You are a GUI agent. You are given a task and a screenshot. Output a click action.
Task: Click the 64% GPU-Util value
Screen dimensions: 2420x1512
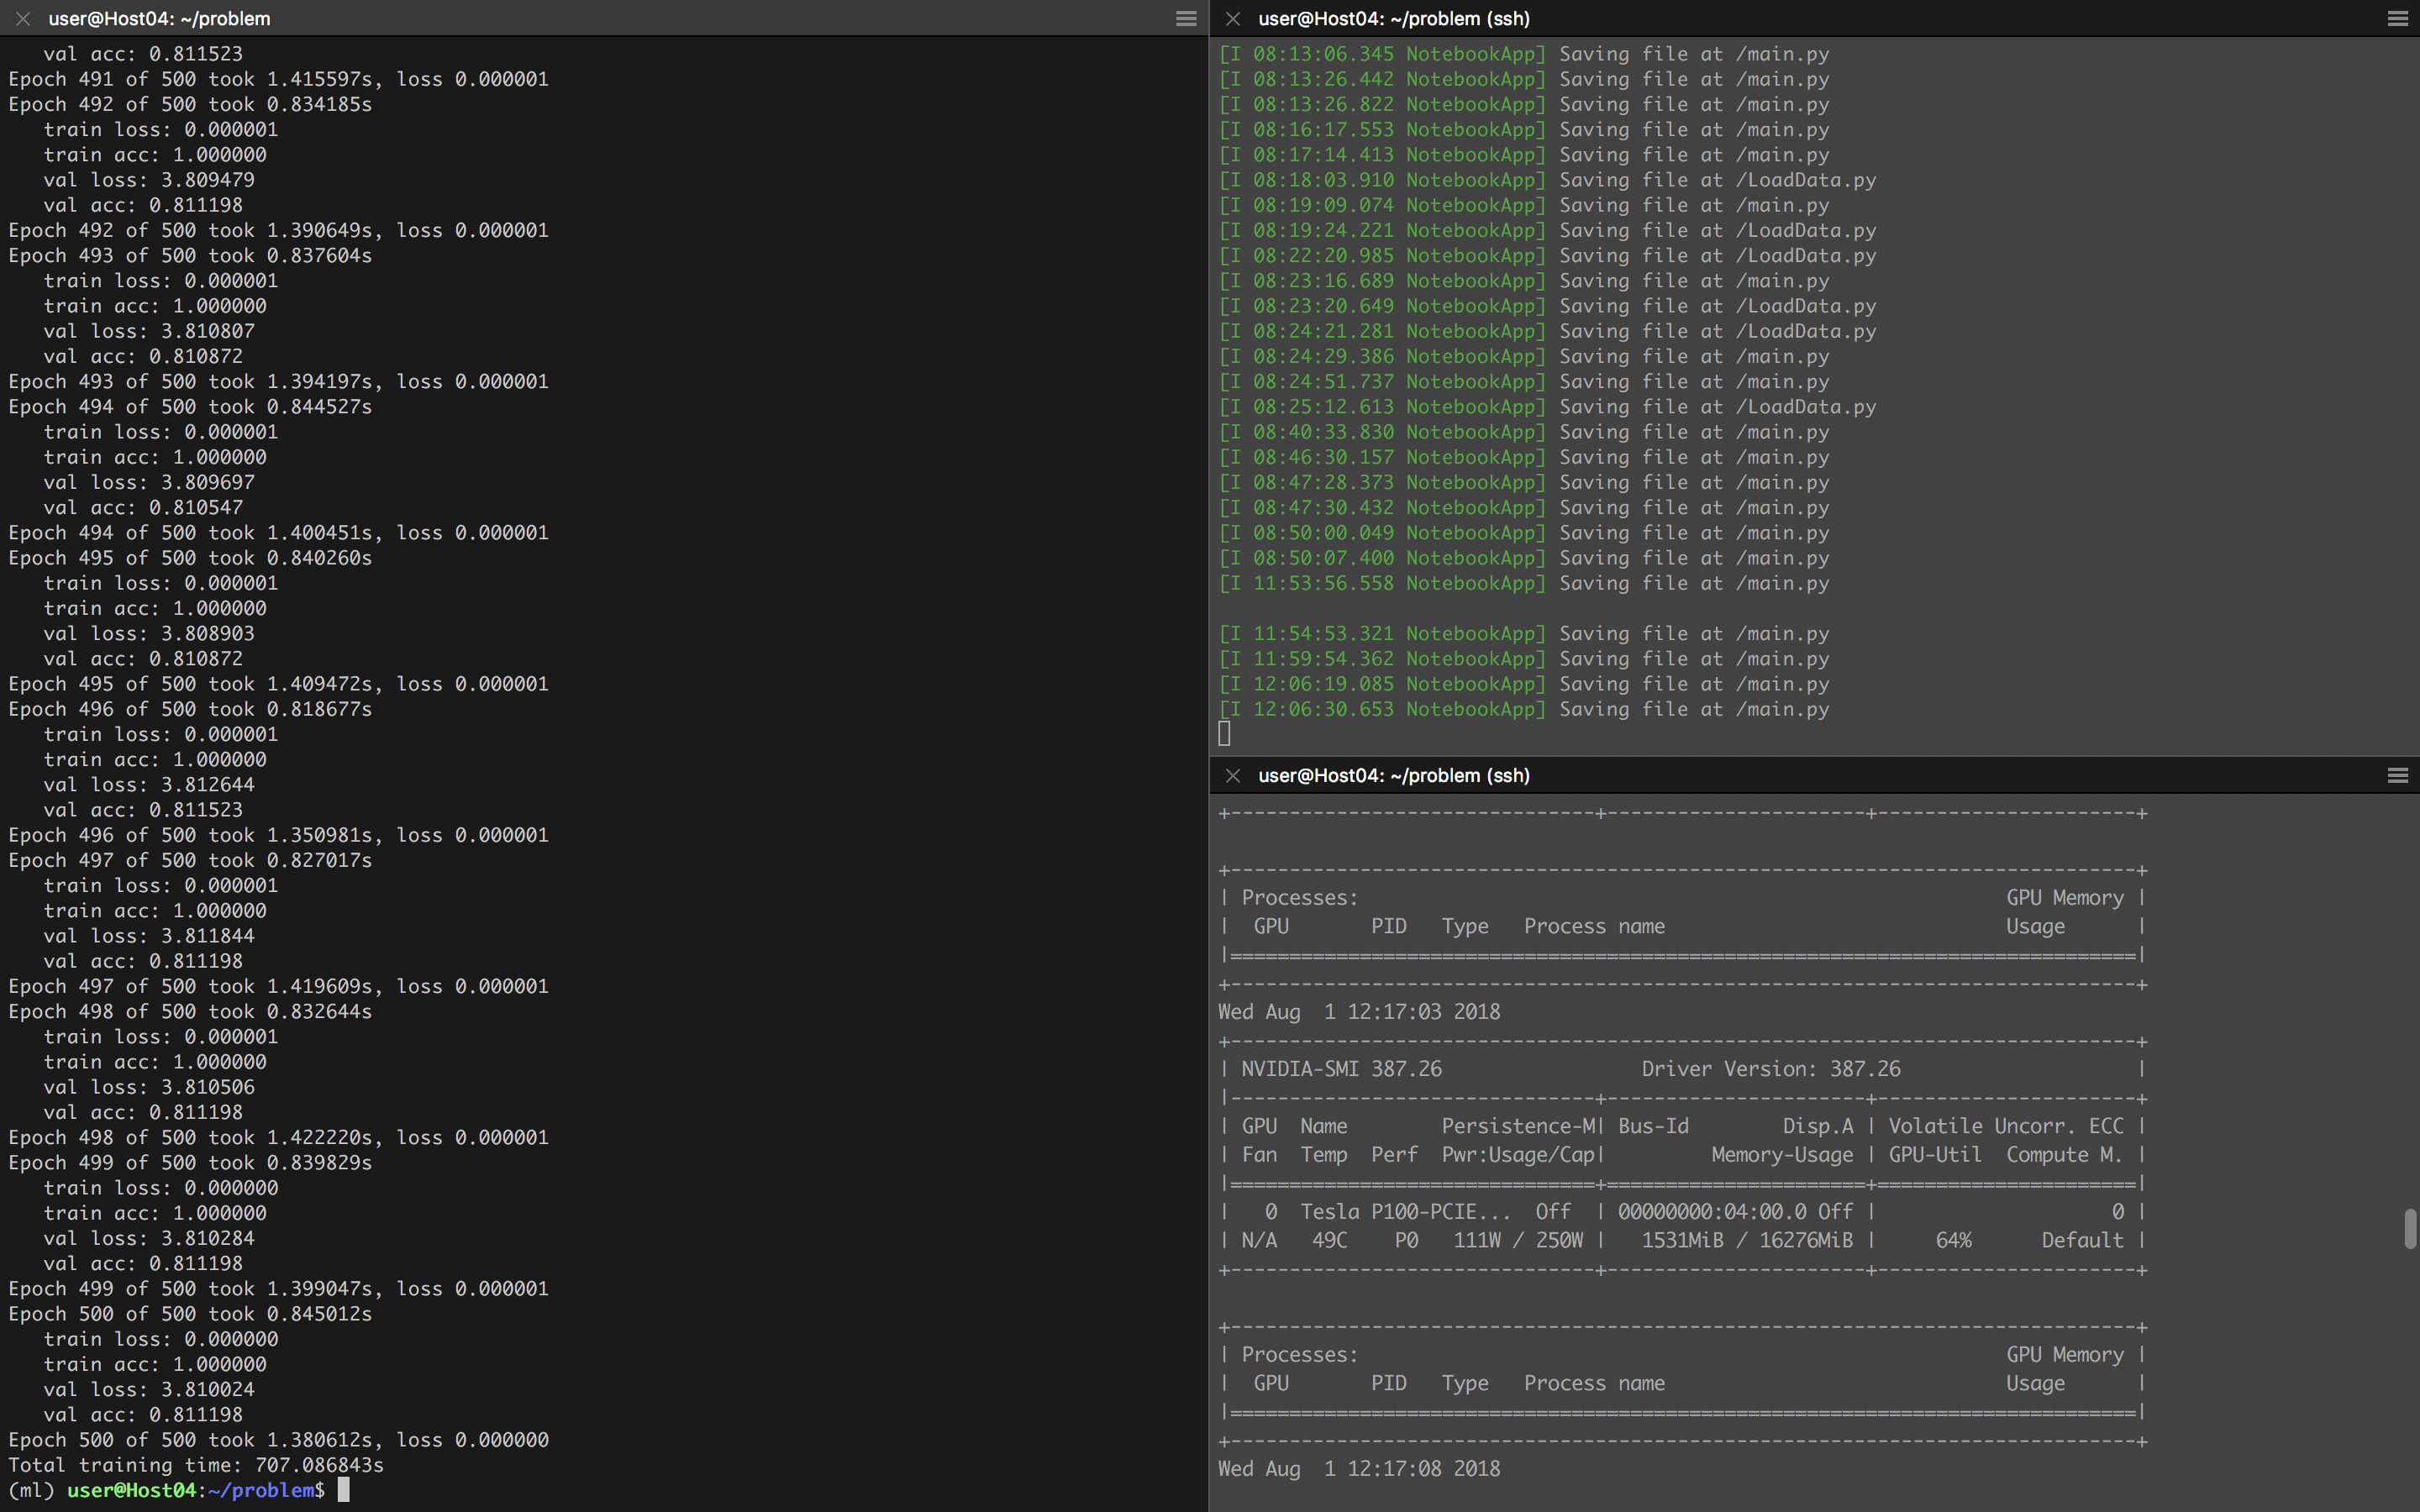(x=1953, y=1240)
